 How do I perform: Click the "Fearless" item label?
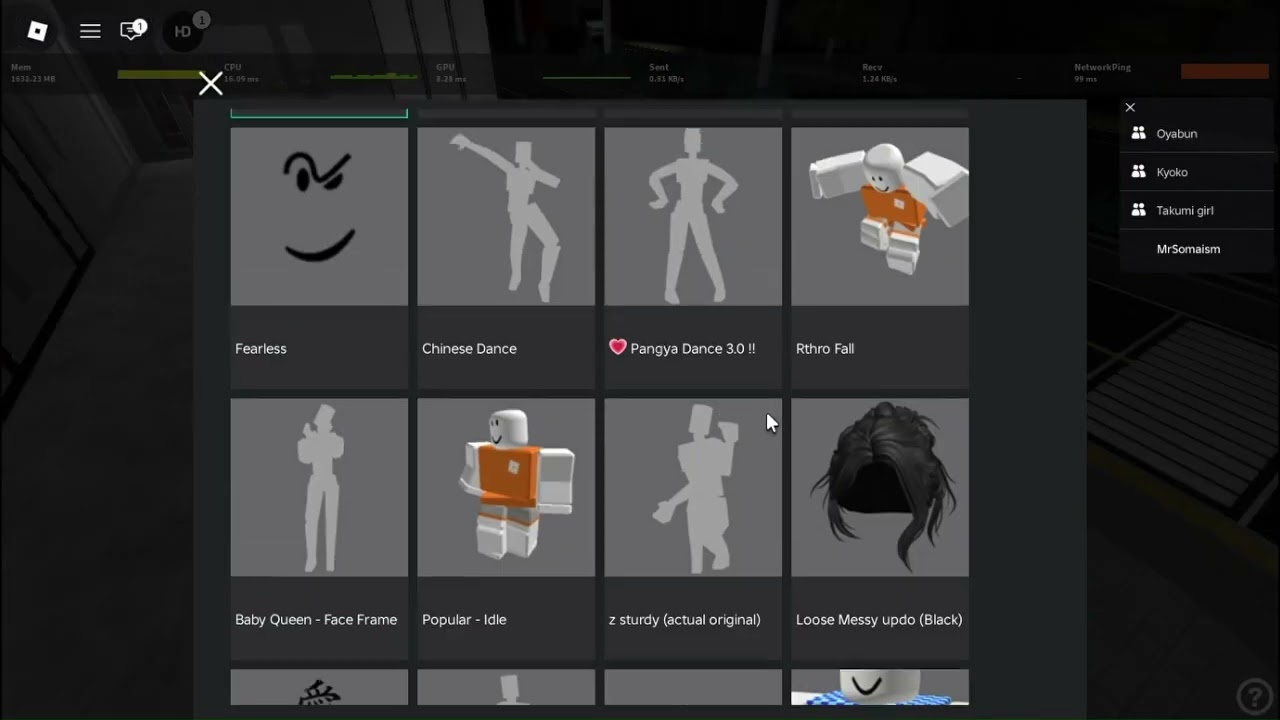pyautogui.click(x=261, y=348)
